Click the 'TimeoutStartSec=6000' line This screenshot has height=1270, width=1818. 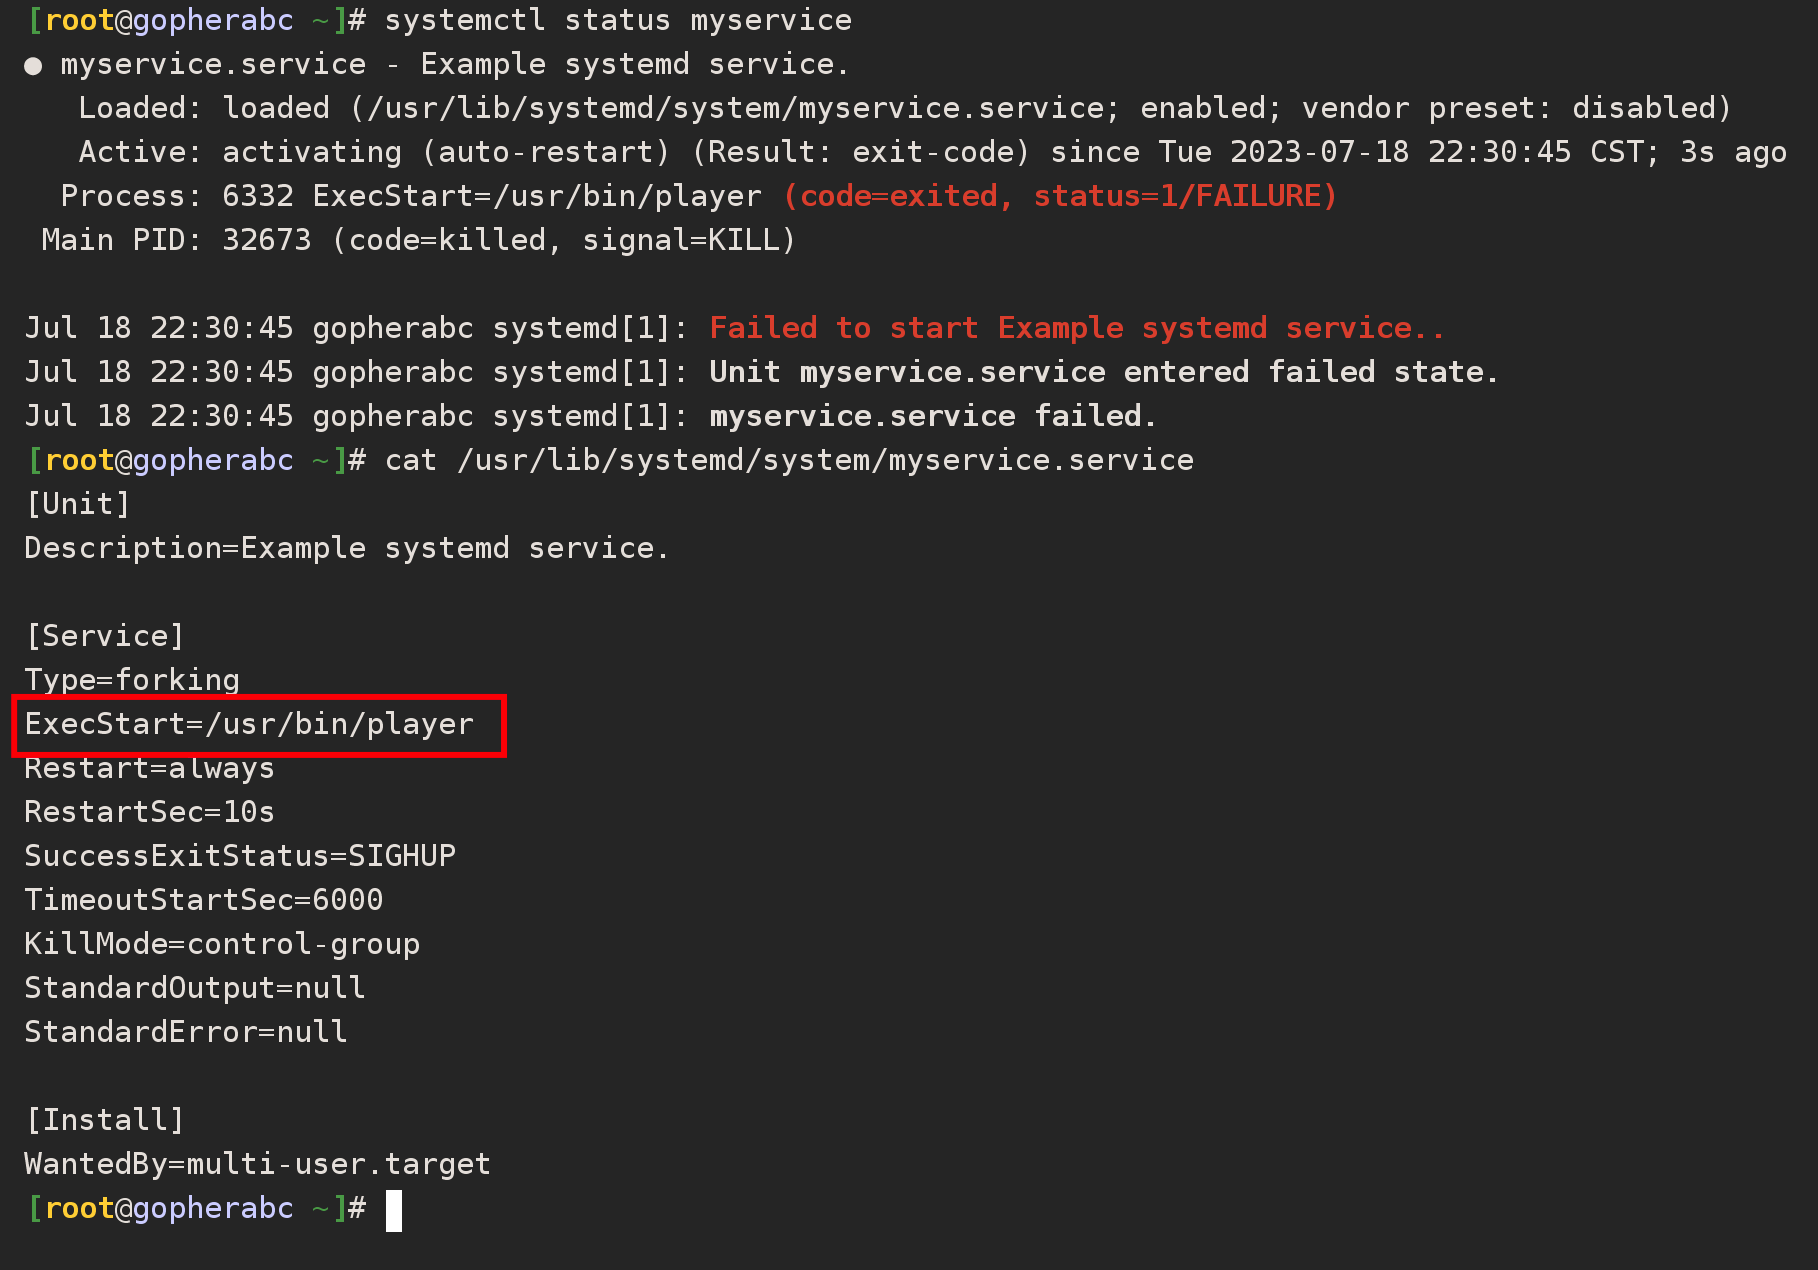[204, 900]
